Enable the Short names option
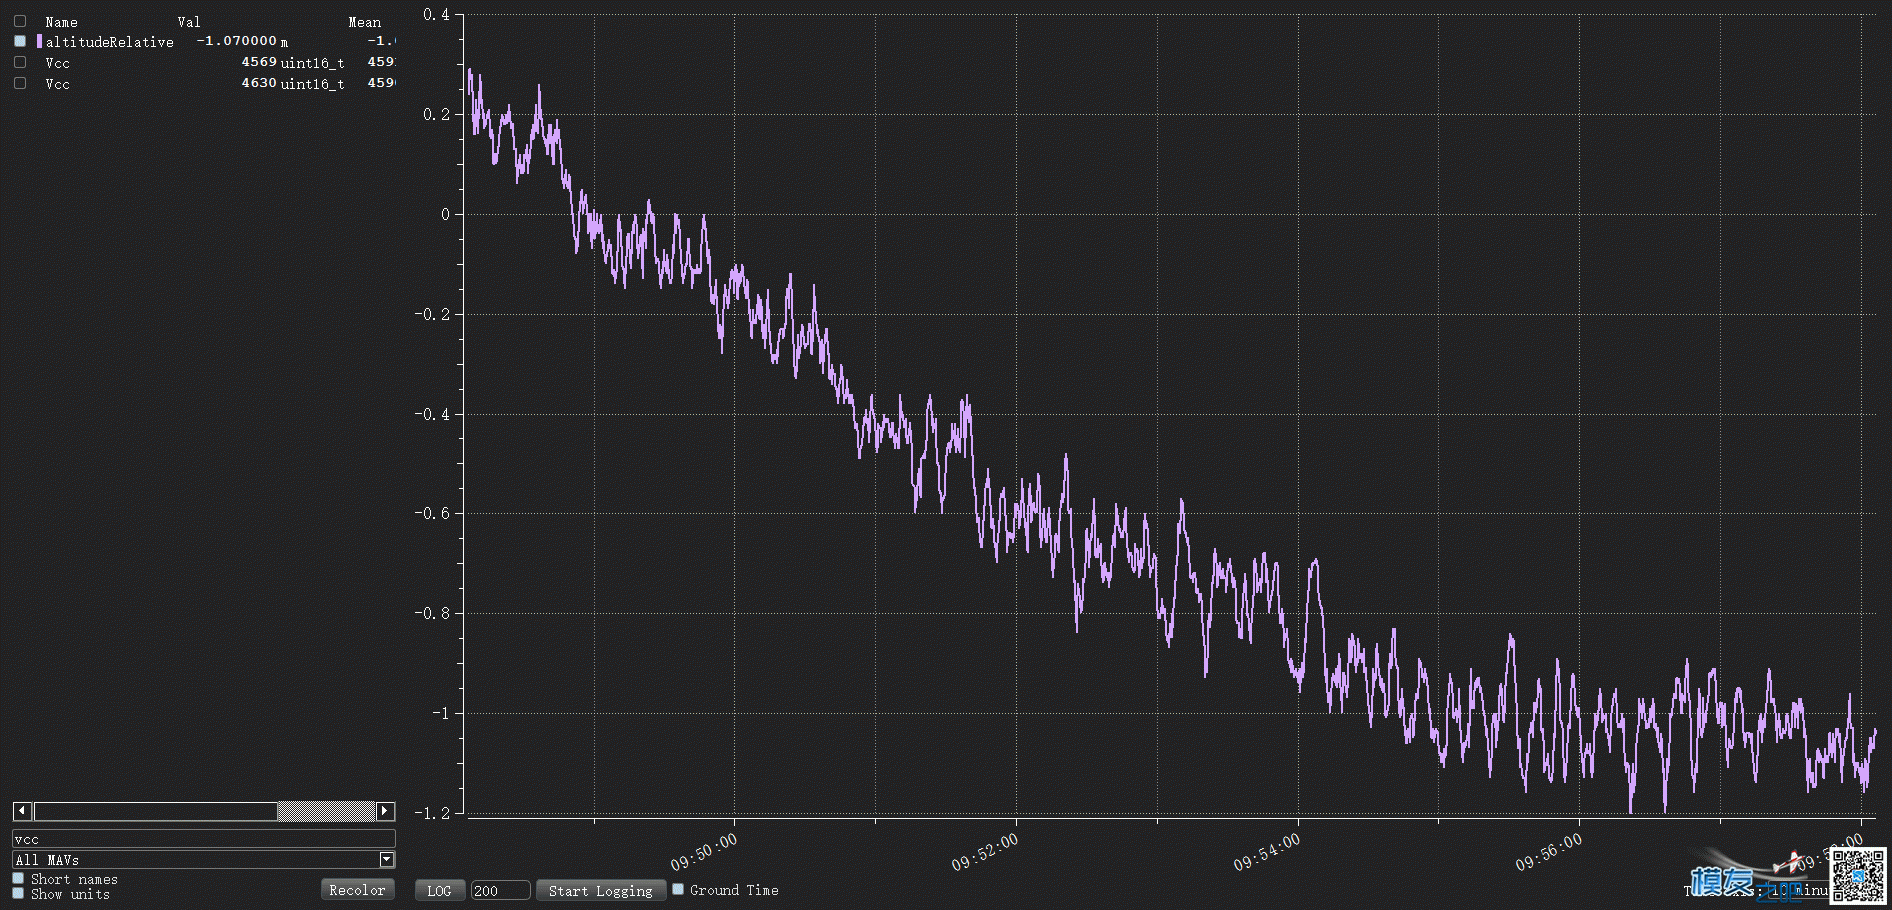 18,878
